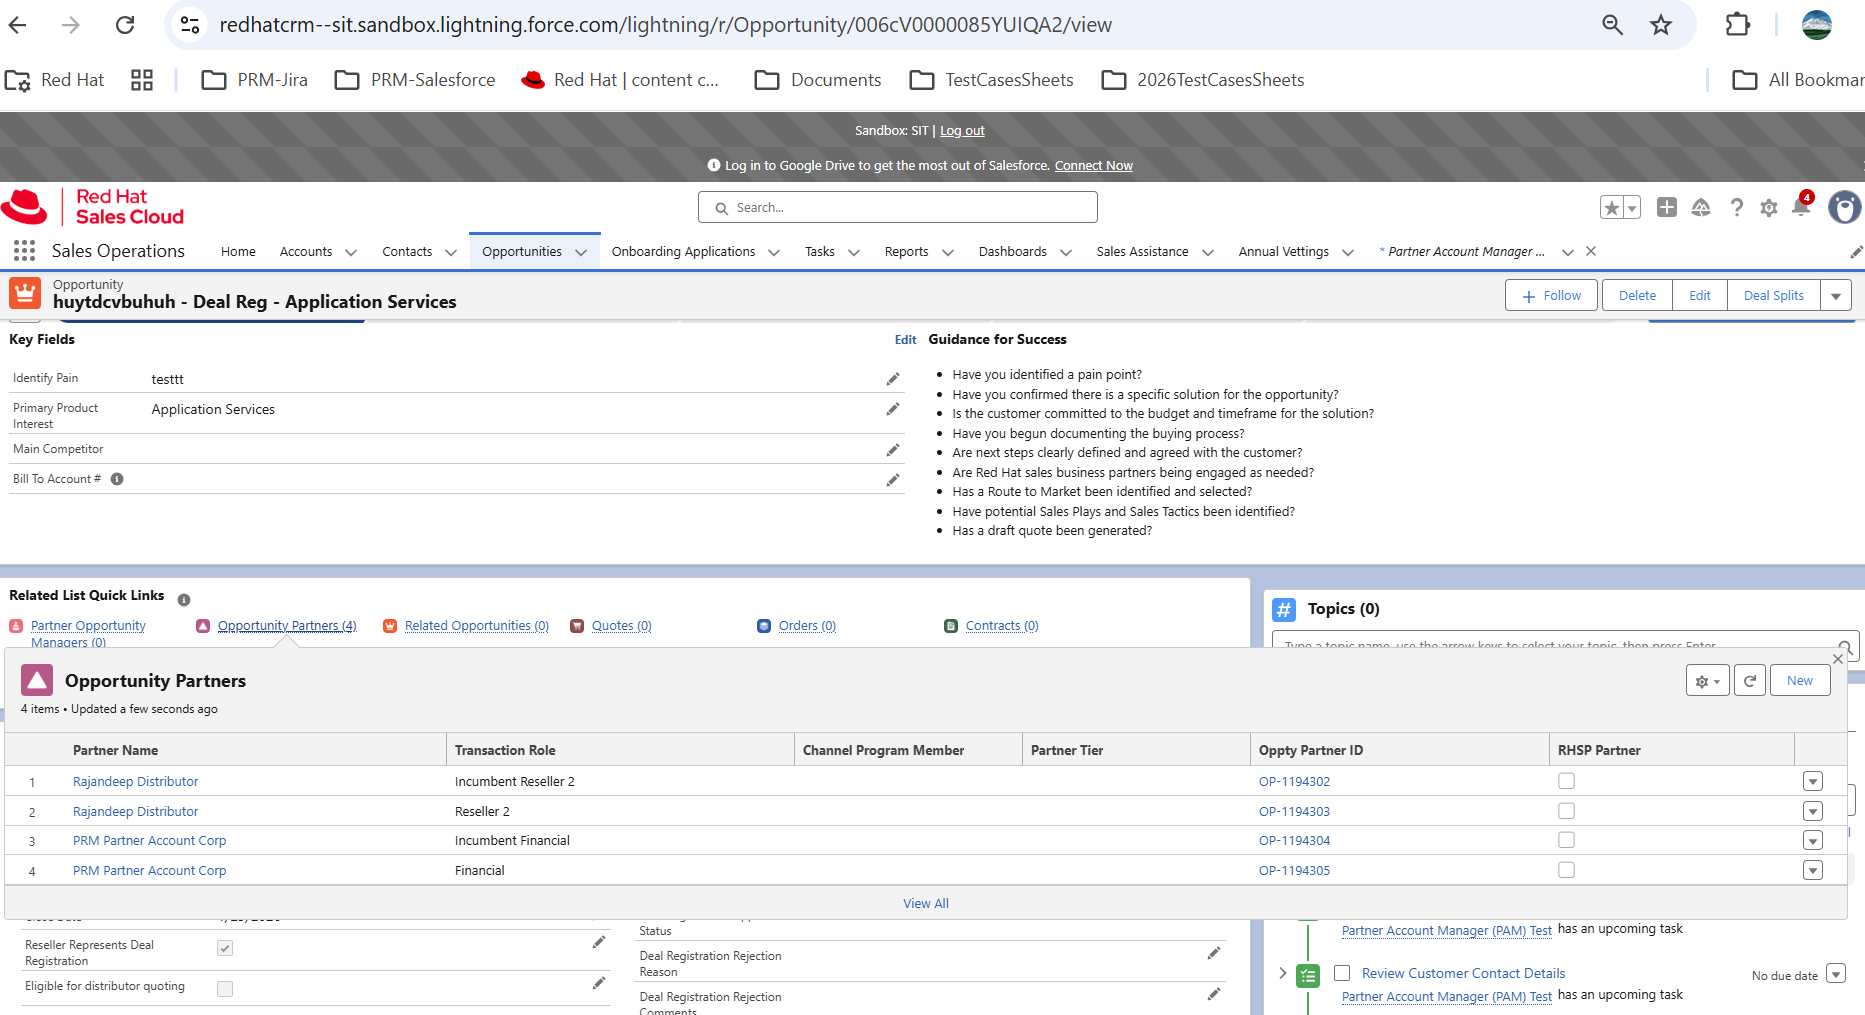1865x1015 pixels.
Task: Open PRM Partner Account Corp Financial row link
Action: [x=149, y=870]
